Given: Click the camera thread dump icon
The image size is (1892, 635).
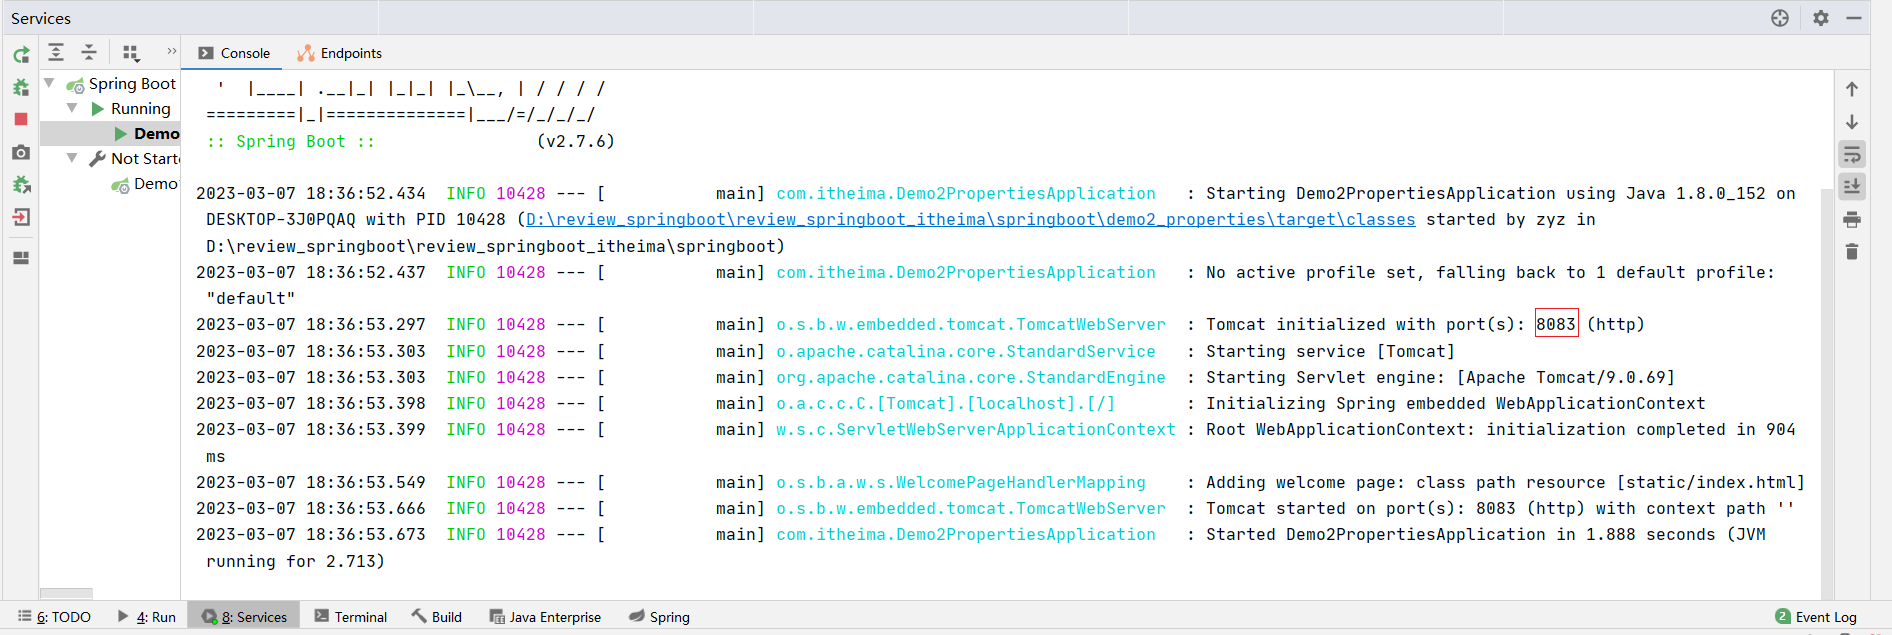Looking at the screenshot, I should pyautogui.click(x=21, y=152).
